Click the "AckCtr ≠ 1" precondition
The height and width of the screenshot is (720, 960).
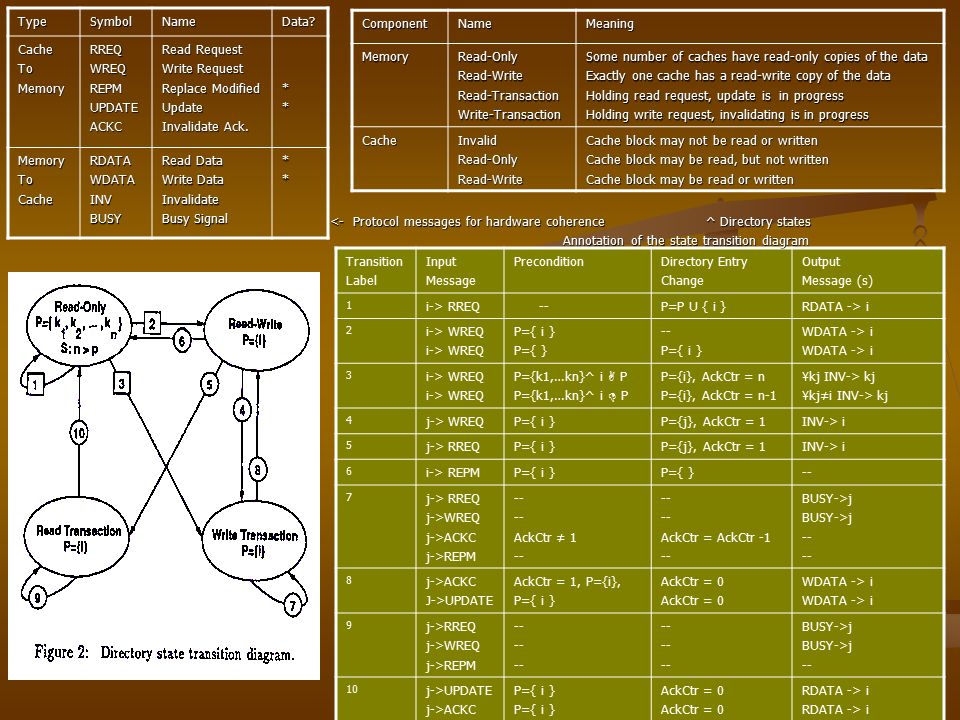[x=545, y=538]
